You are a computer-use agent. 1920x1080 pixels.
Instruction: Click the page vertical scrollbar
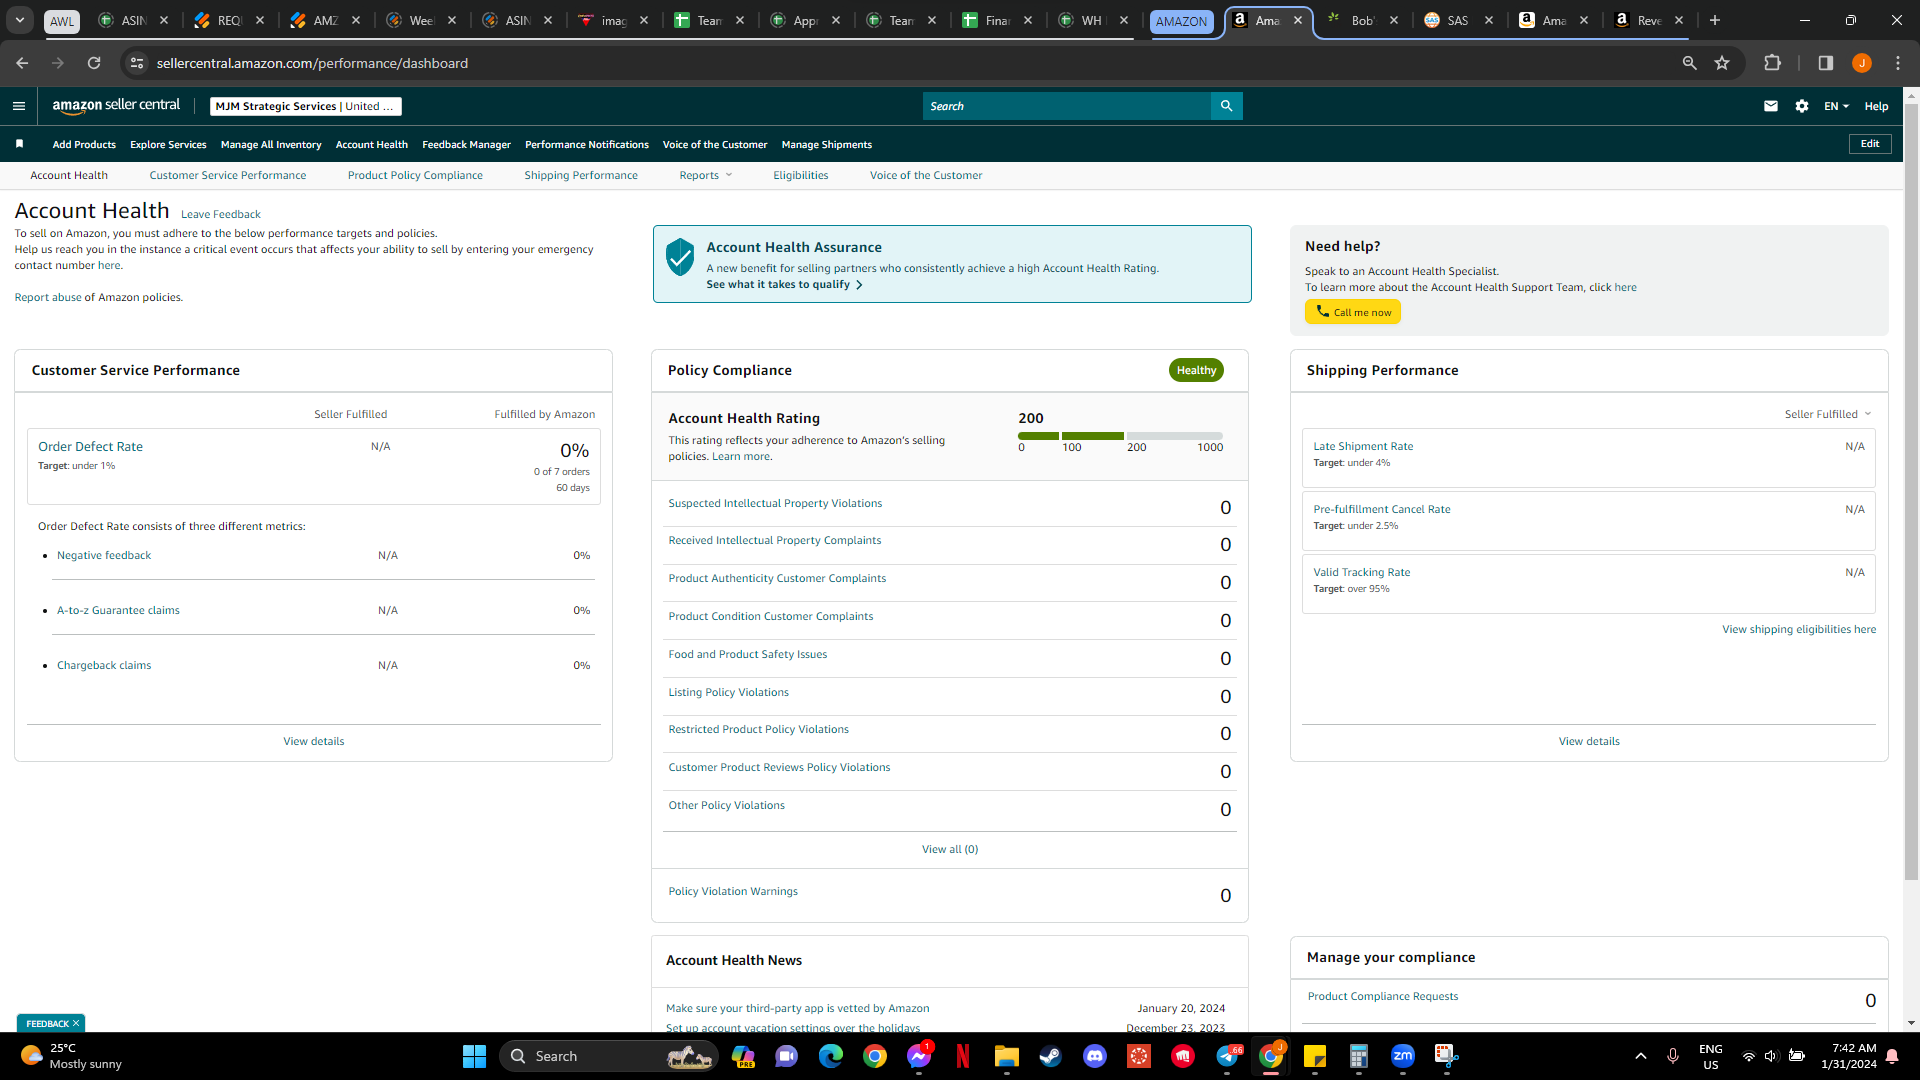[1911, 490]
